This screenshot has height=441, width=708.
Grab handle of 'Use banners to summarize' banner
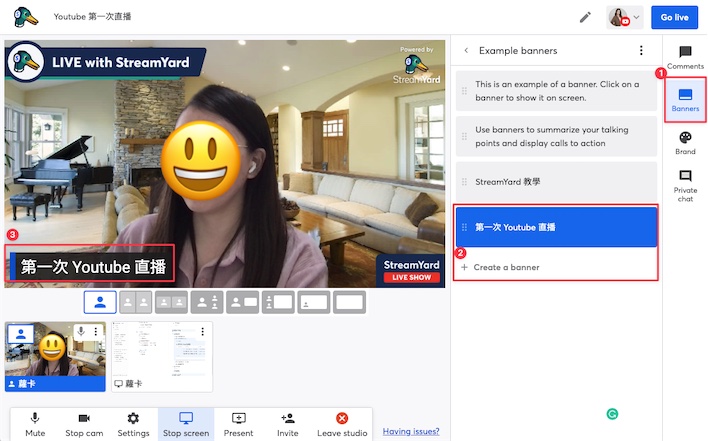point(464,136)
